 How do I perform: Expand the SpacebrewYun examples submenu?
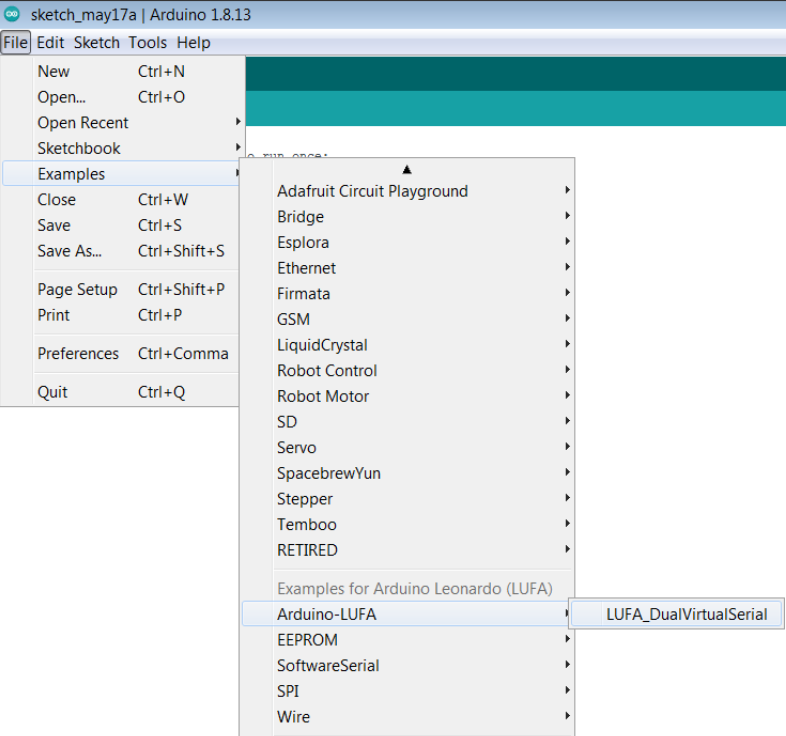[407, 473]
